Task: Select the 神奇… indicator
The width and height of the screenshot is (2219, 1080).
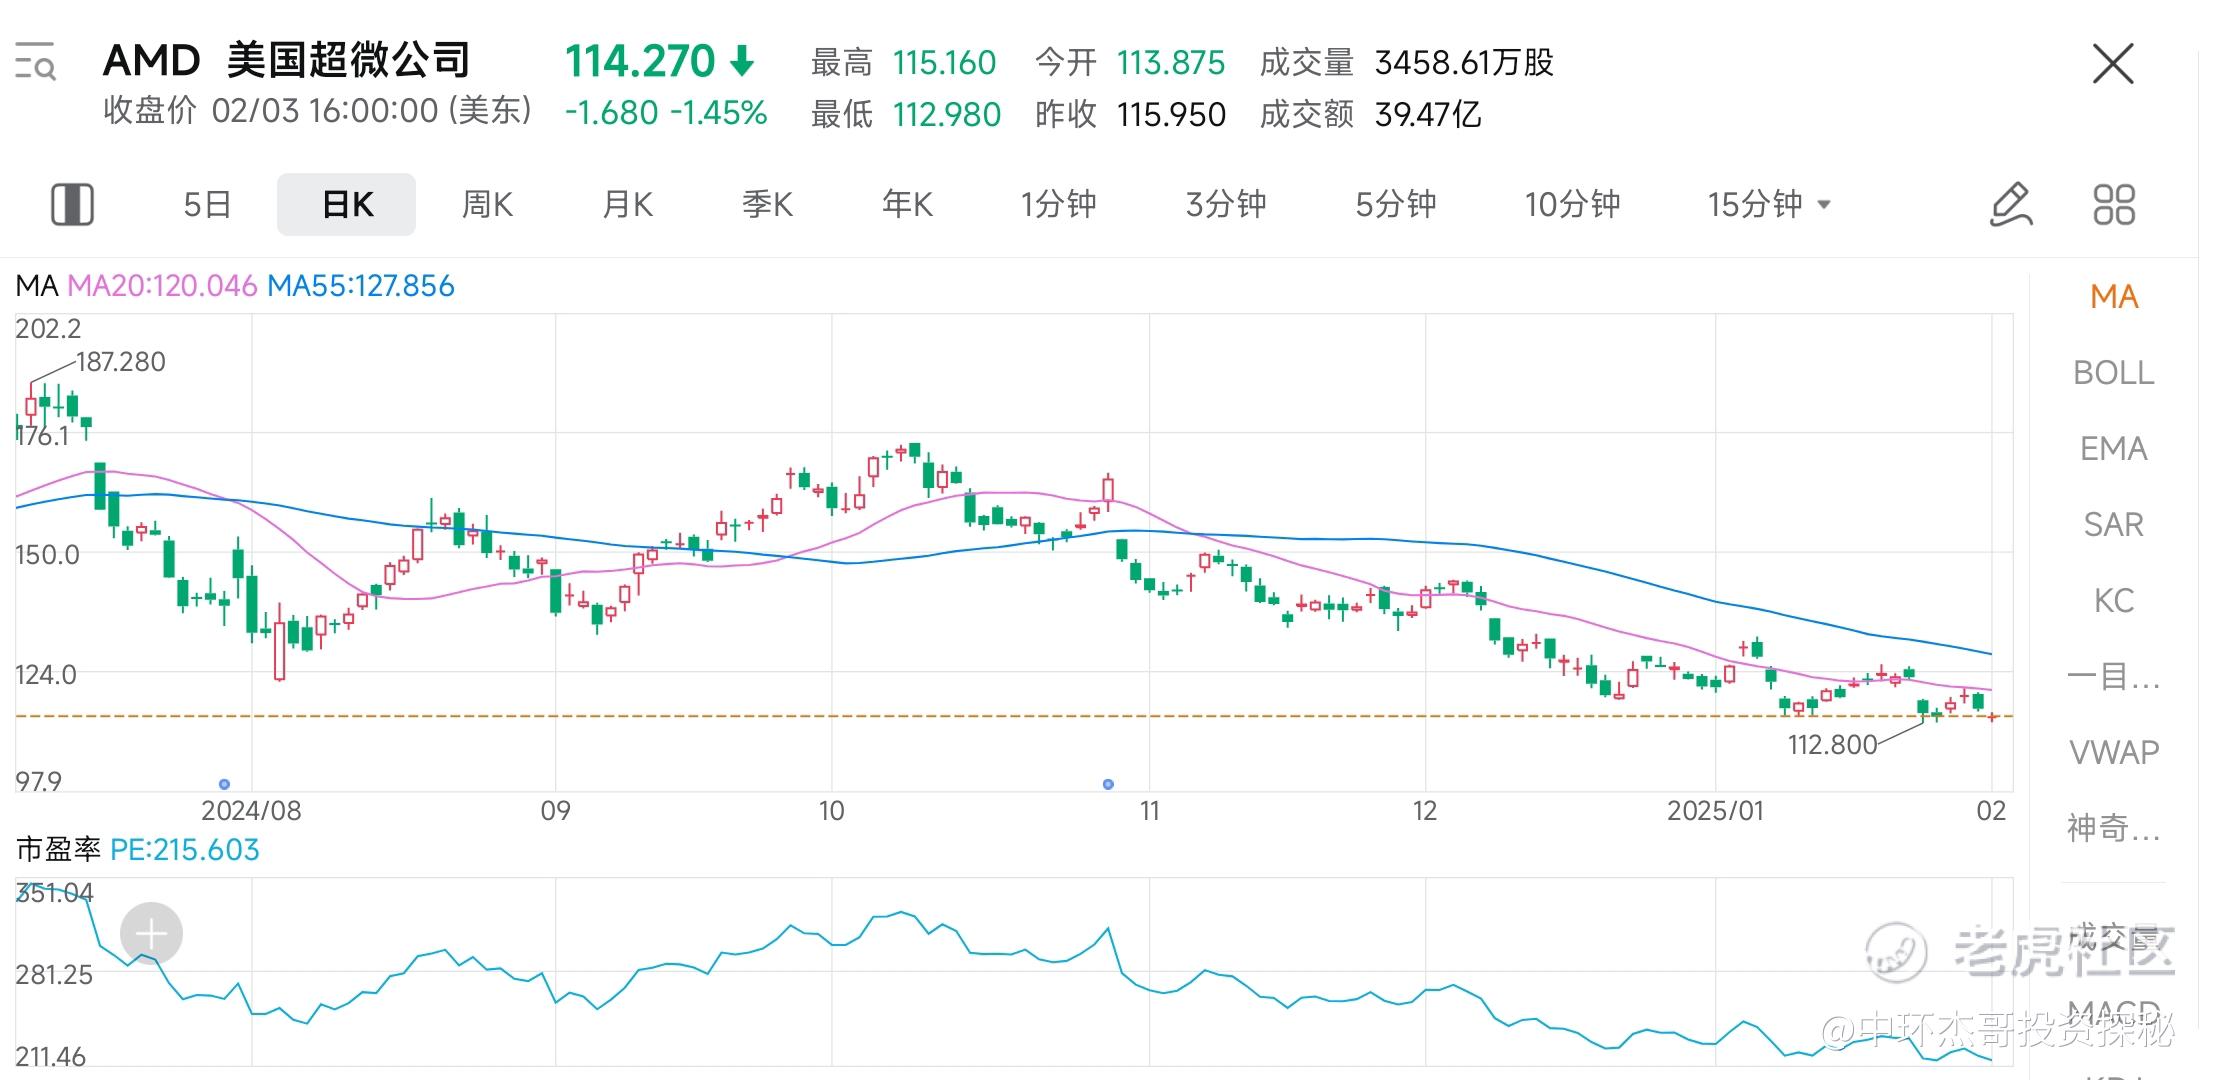Action: point(2114,828)
